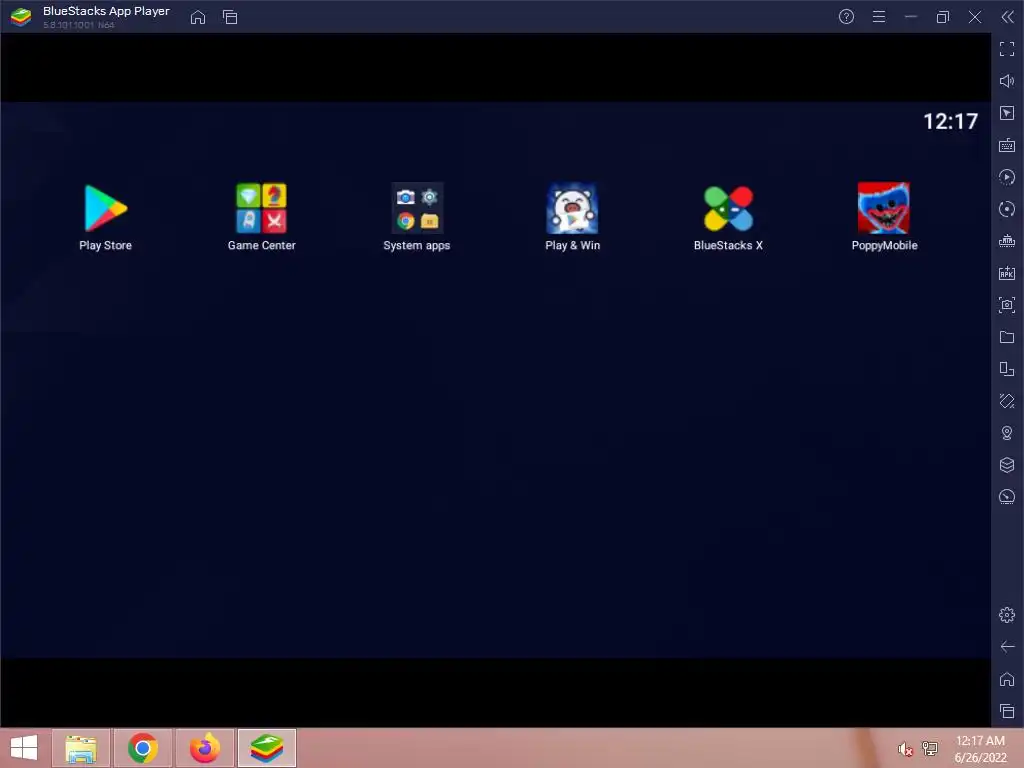Screen dimensions: 1024x768
Task: Enter full screen mode from sidebar
Action: click(x=1007, y=49)
